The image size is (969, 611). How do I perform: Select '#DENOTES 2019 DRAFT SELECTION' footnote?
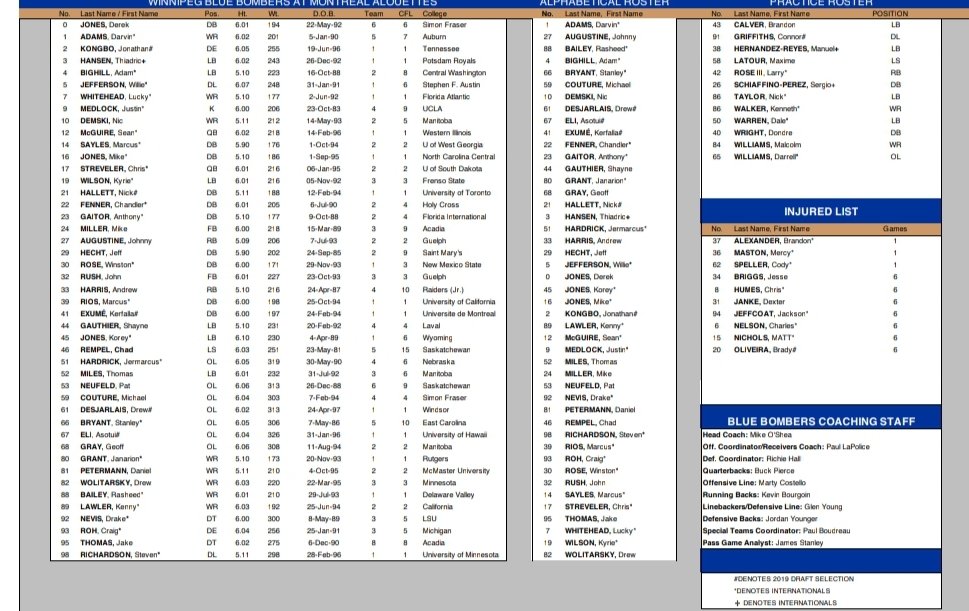point(793,579)
